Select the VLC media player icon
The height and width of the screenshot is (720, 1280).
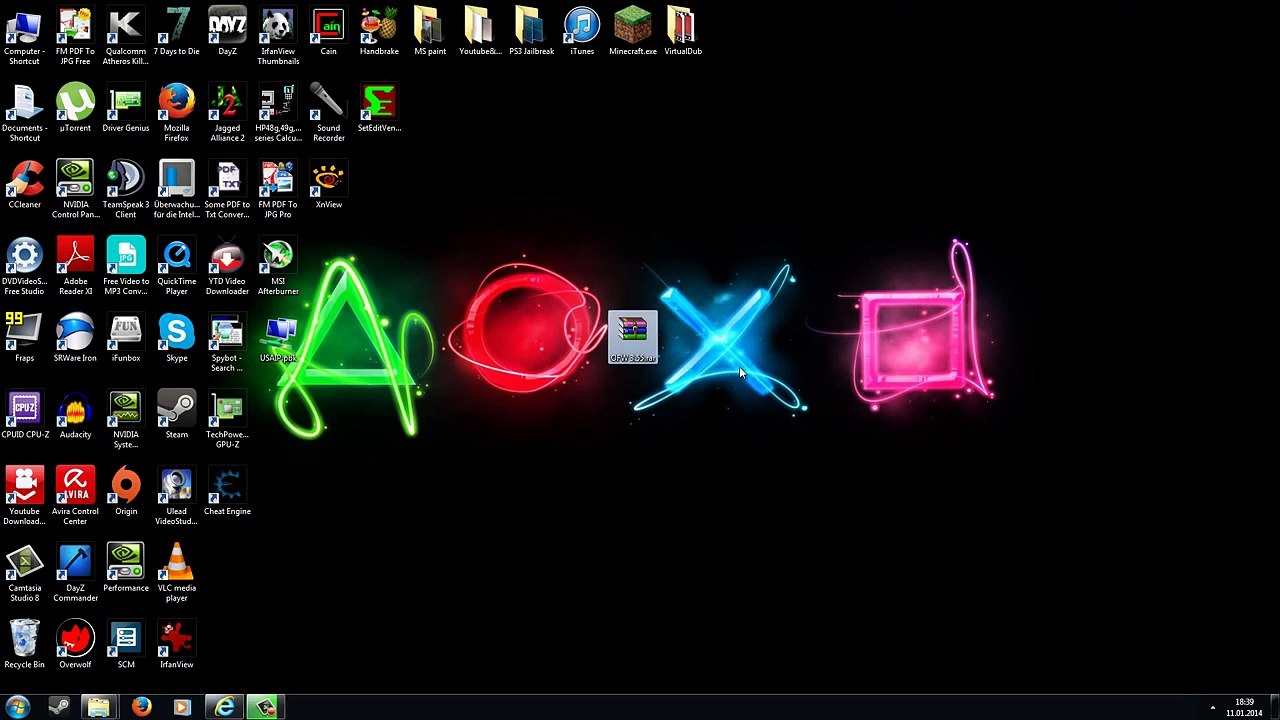coord(176,573)
